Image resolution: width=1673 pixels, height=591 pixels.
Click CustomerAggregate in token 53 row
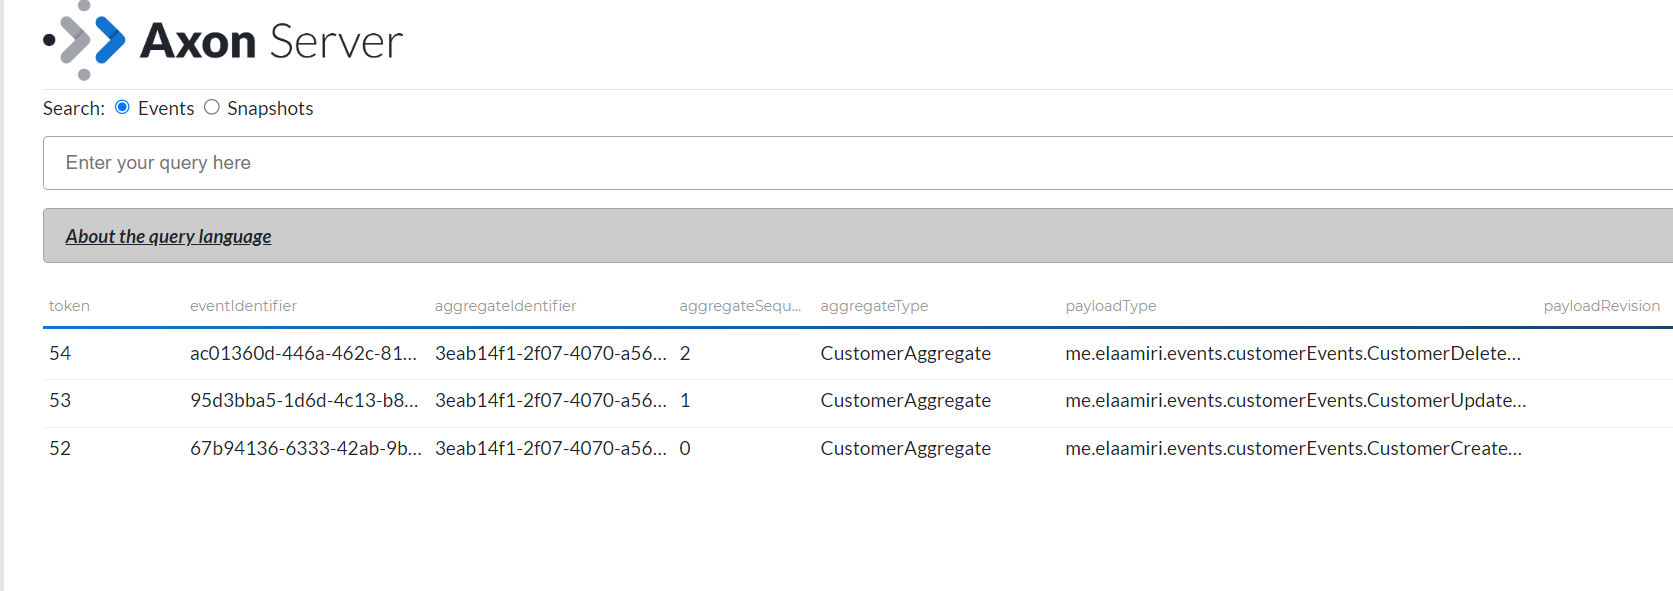(906, 400)
